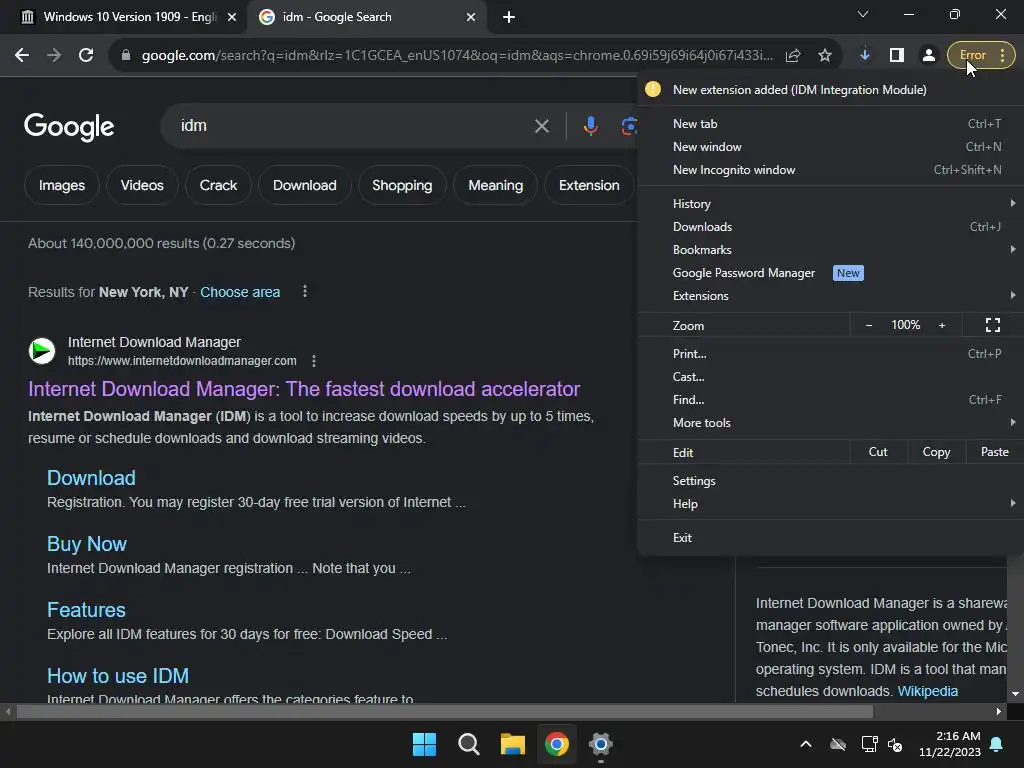
Task: Close the idm - Google Search tab
Action: pos(471,17)
